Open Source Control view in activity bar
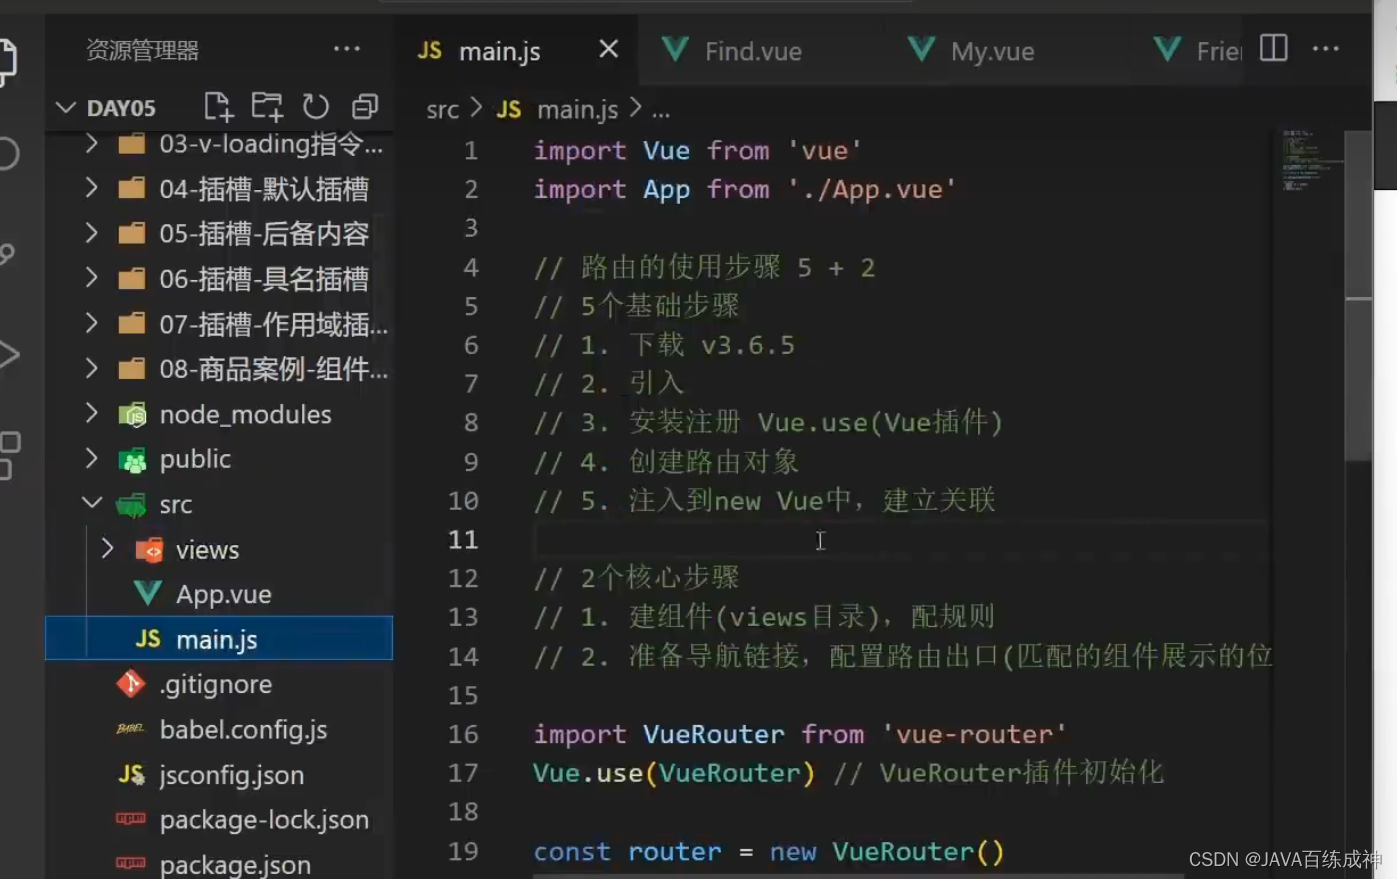 pyautogui.click(x=8, y=254)
